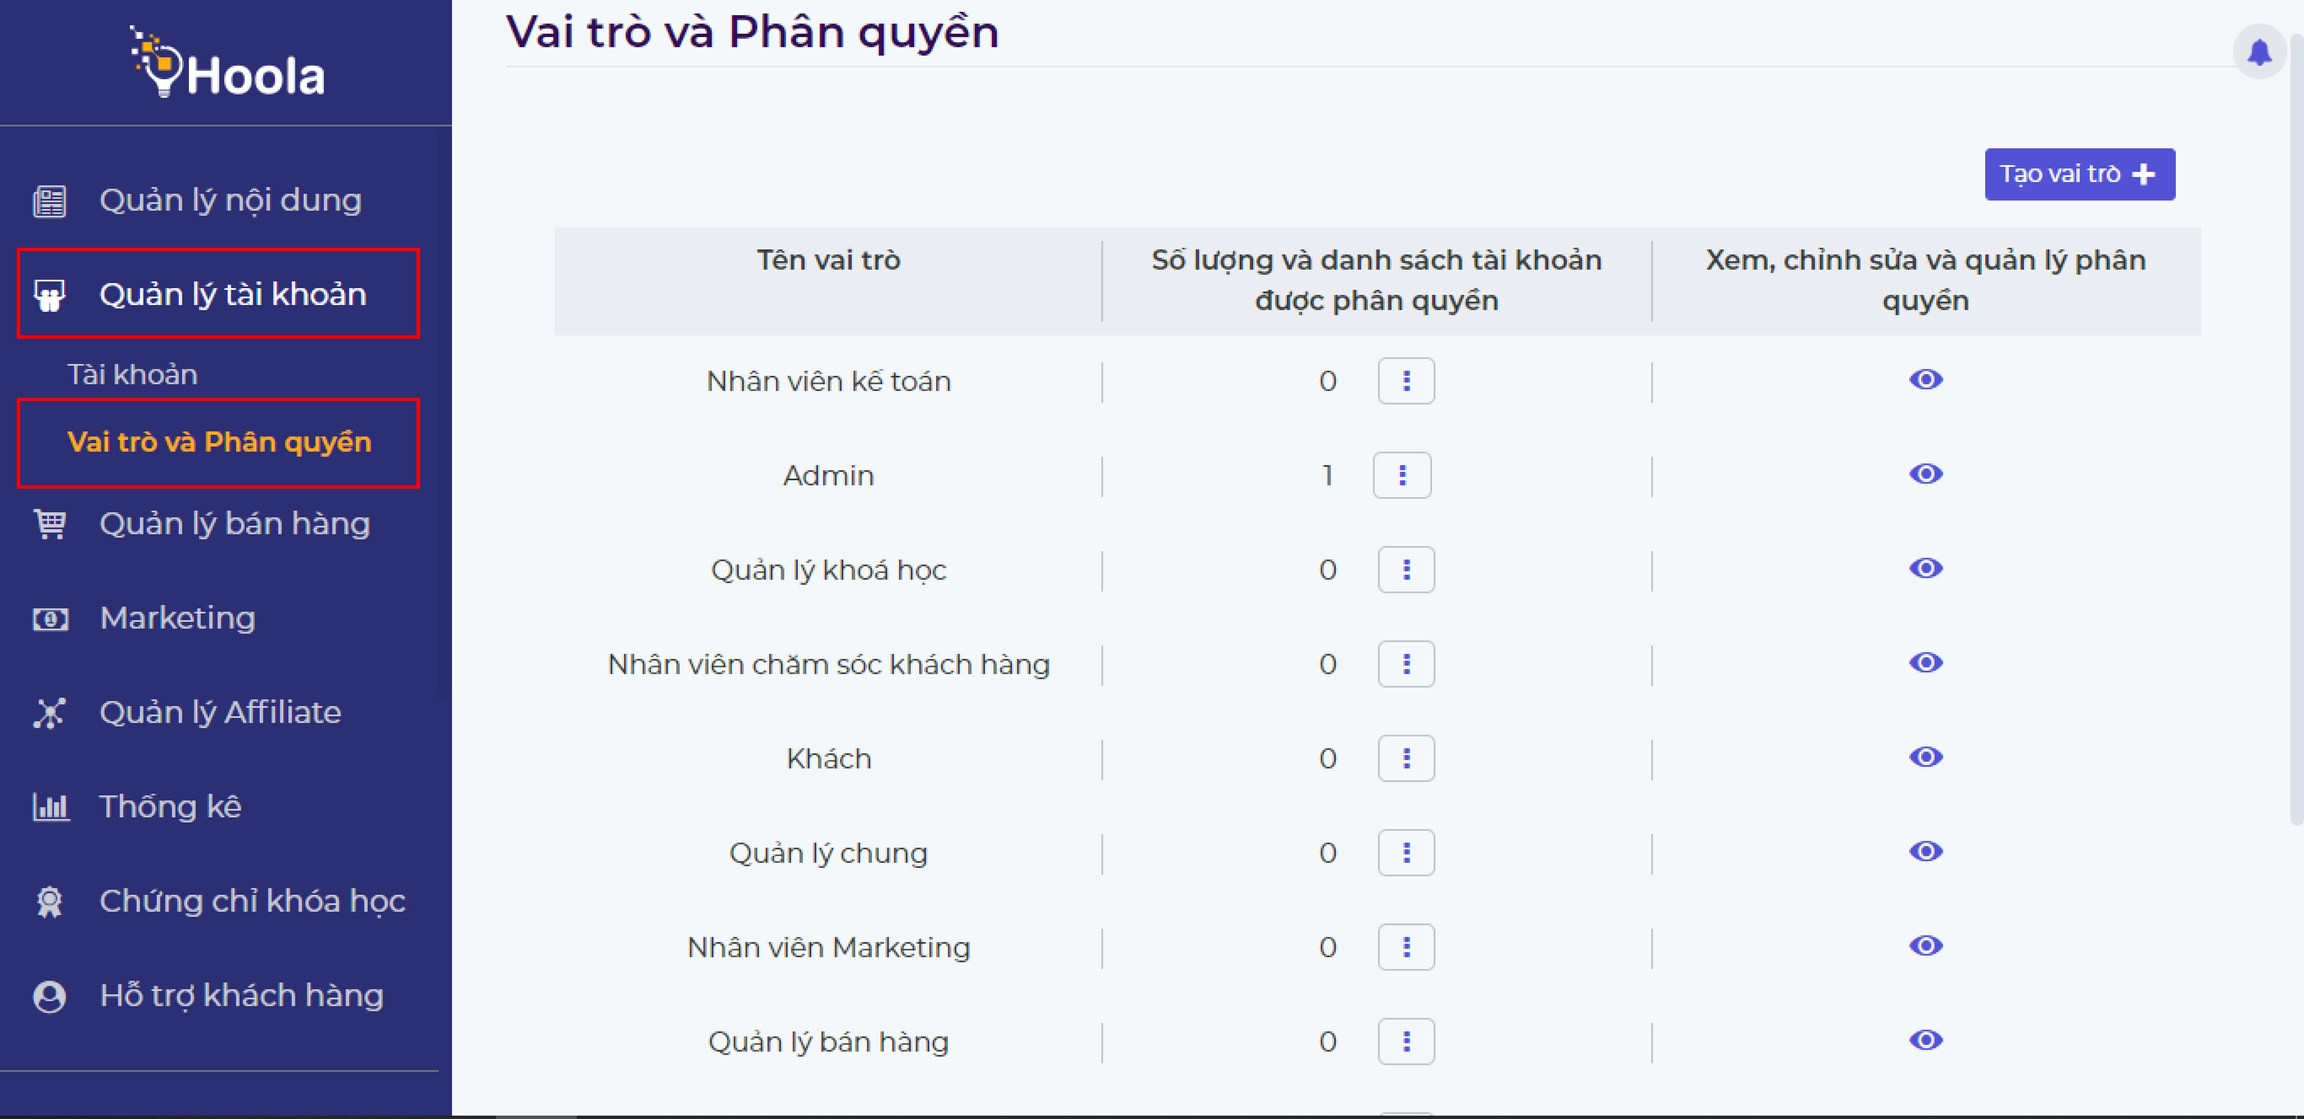Click the Tạo vai trò button
This screenshot has width=2304, height=1119.
(2079, 174)
